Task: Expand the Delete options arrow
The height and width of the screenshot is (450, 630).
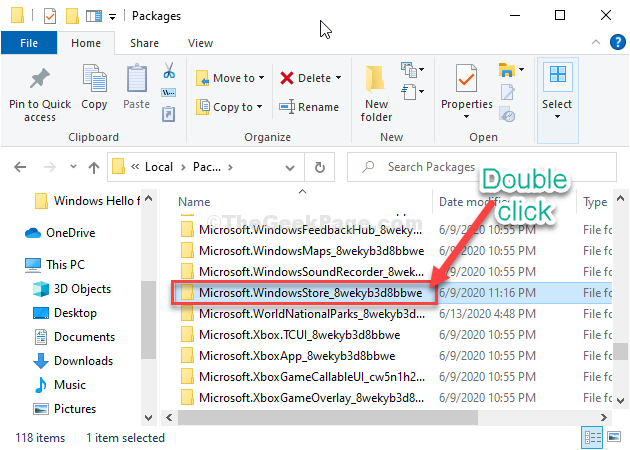Action: (x=338, y=78)
